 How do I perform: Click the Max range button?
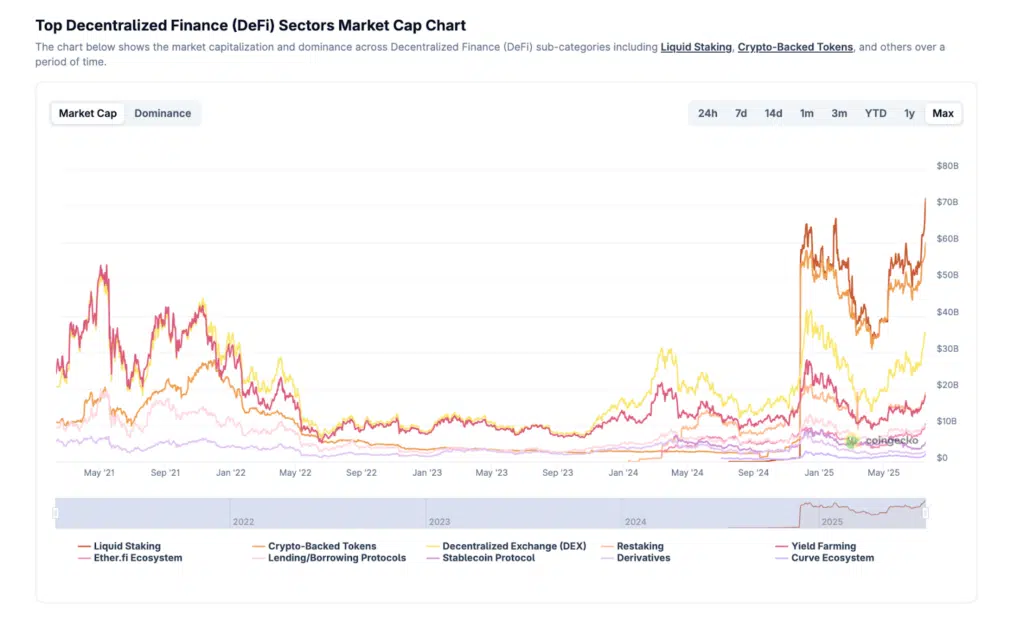[x=943, y=113]
